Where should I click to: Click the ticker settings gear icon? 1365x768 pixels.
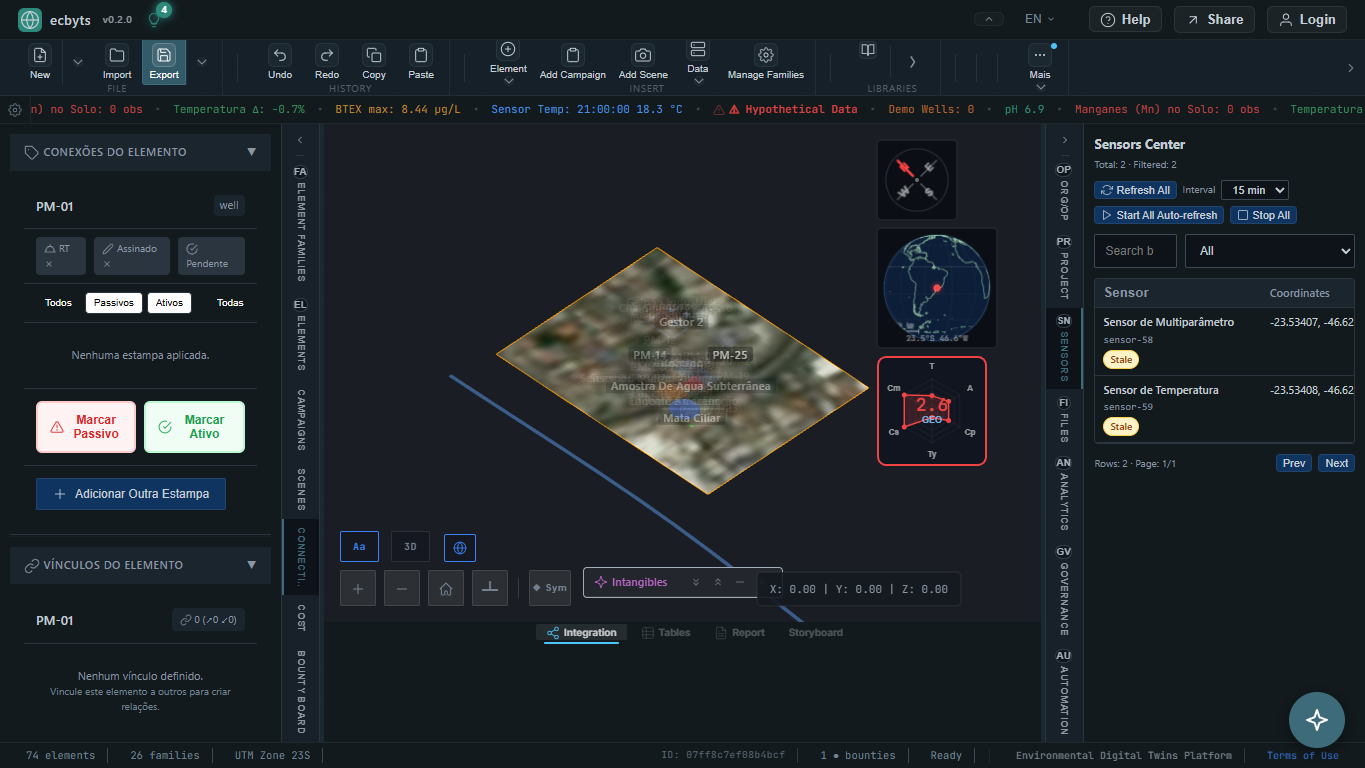click(15, 110)
